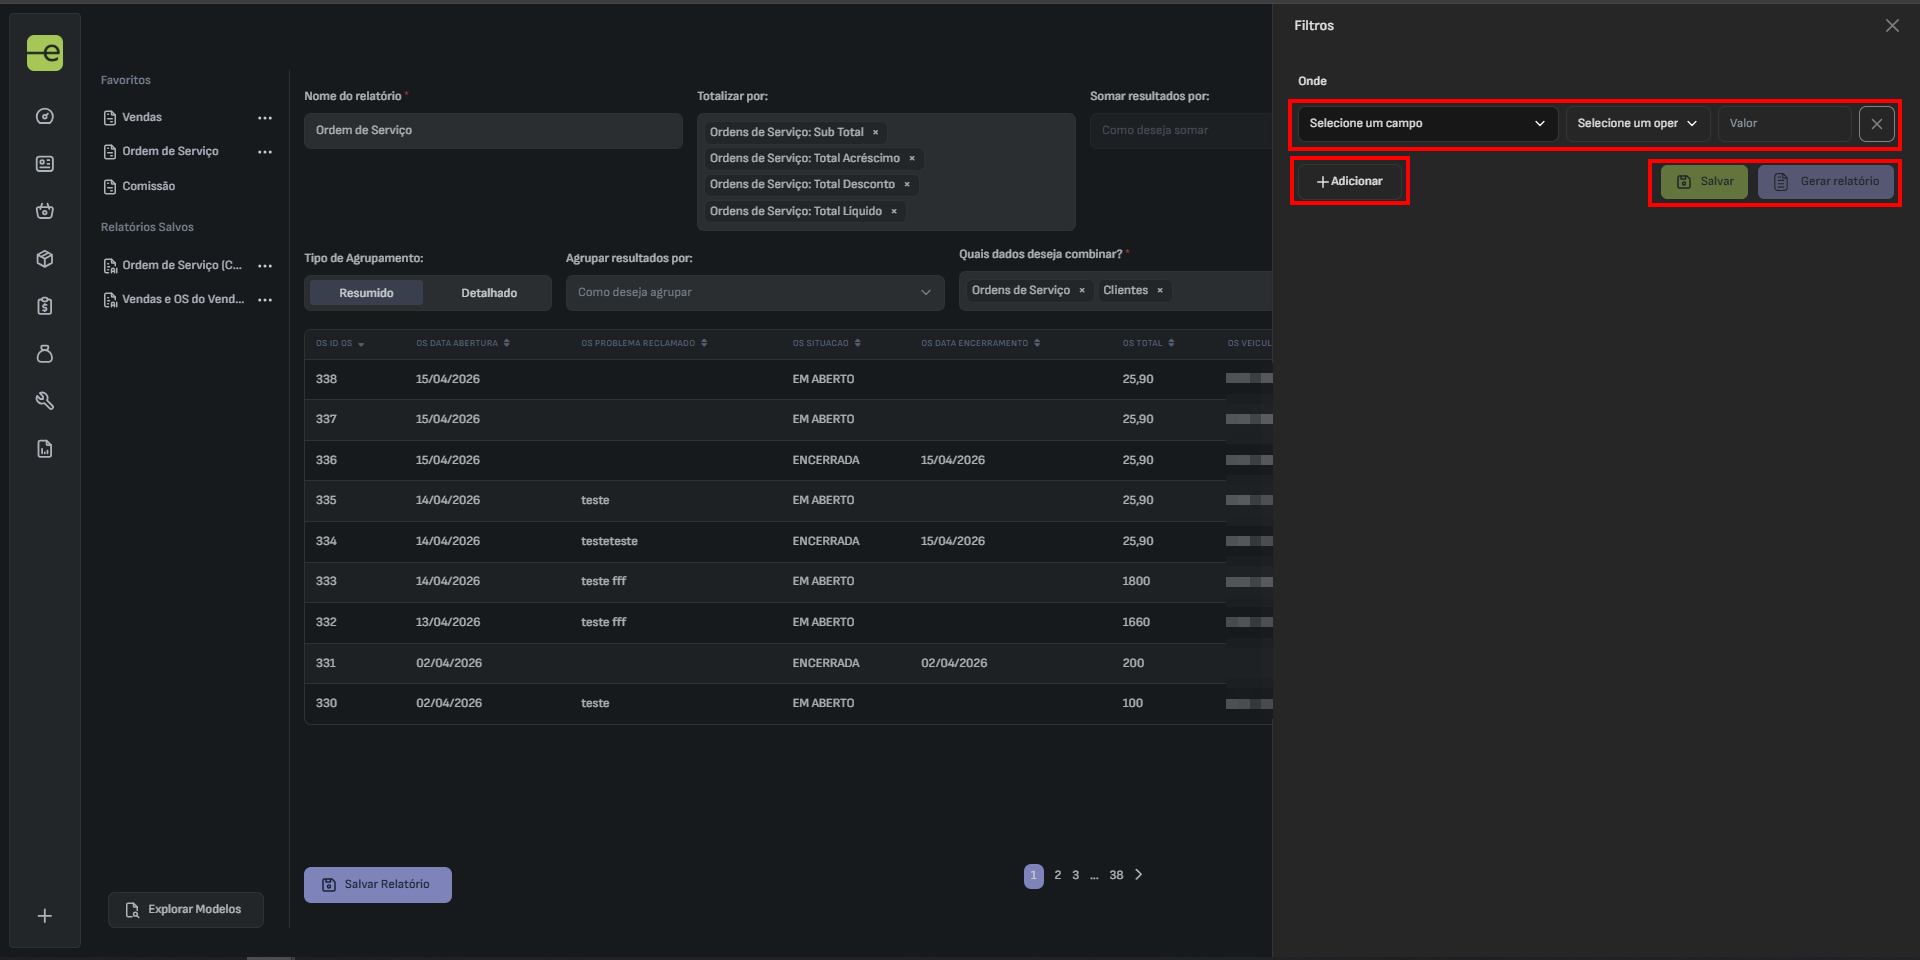The width and height of the screenshot is (1920, 960).
Task: Open the dashboard gauge icon in sidebar
Action: 45,117
